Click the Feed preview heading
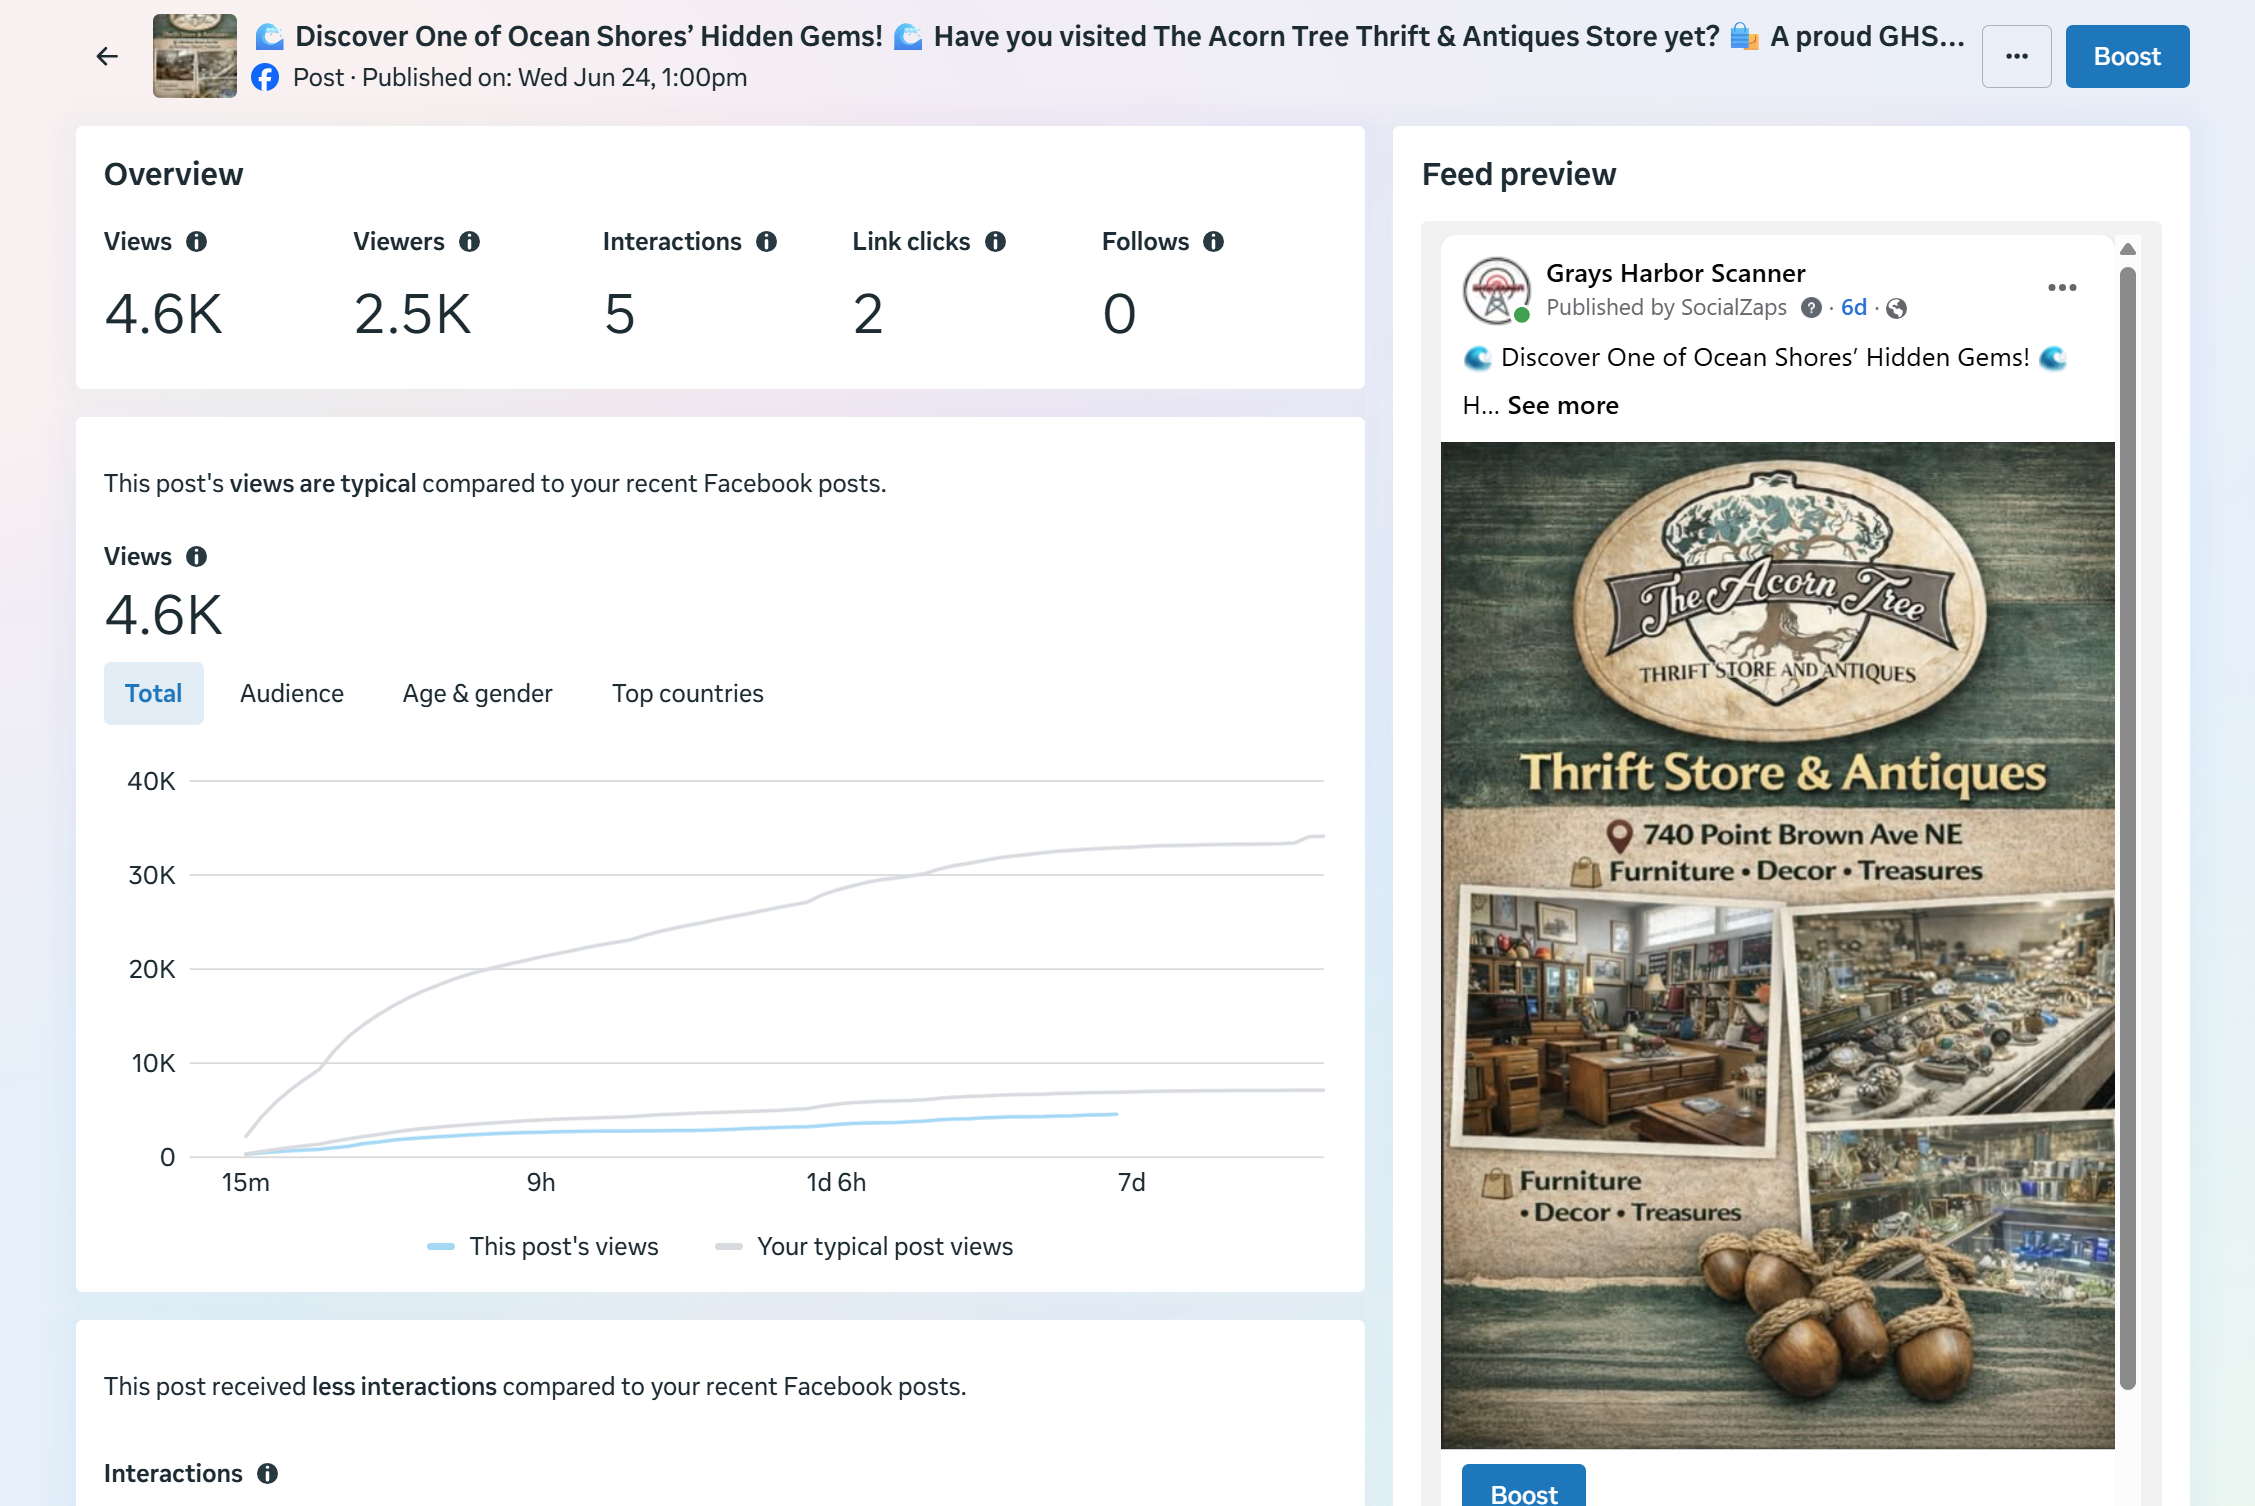Image resolution: width=2255 pixels, height=1506 pixels. pos(1519,175)
